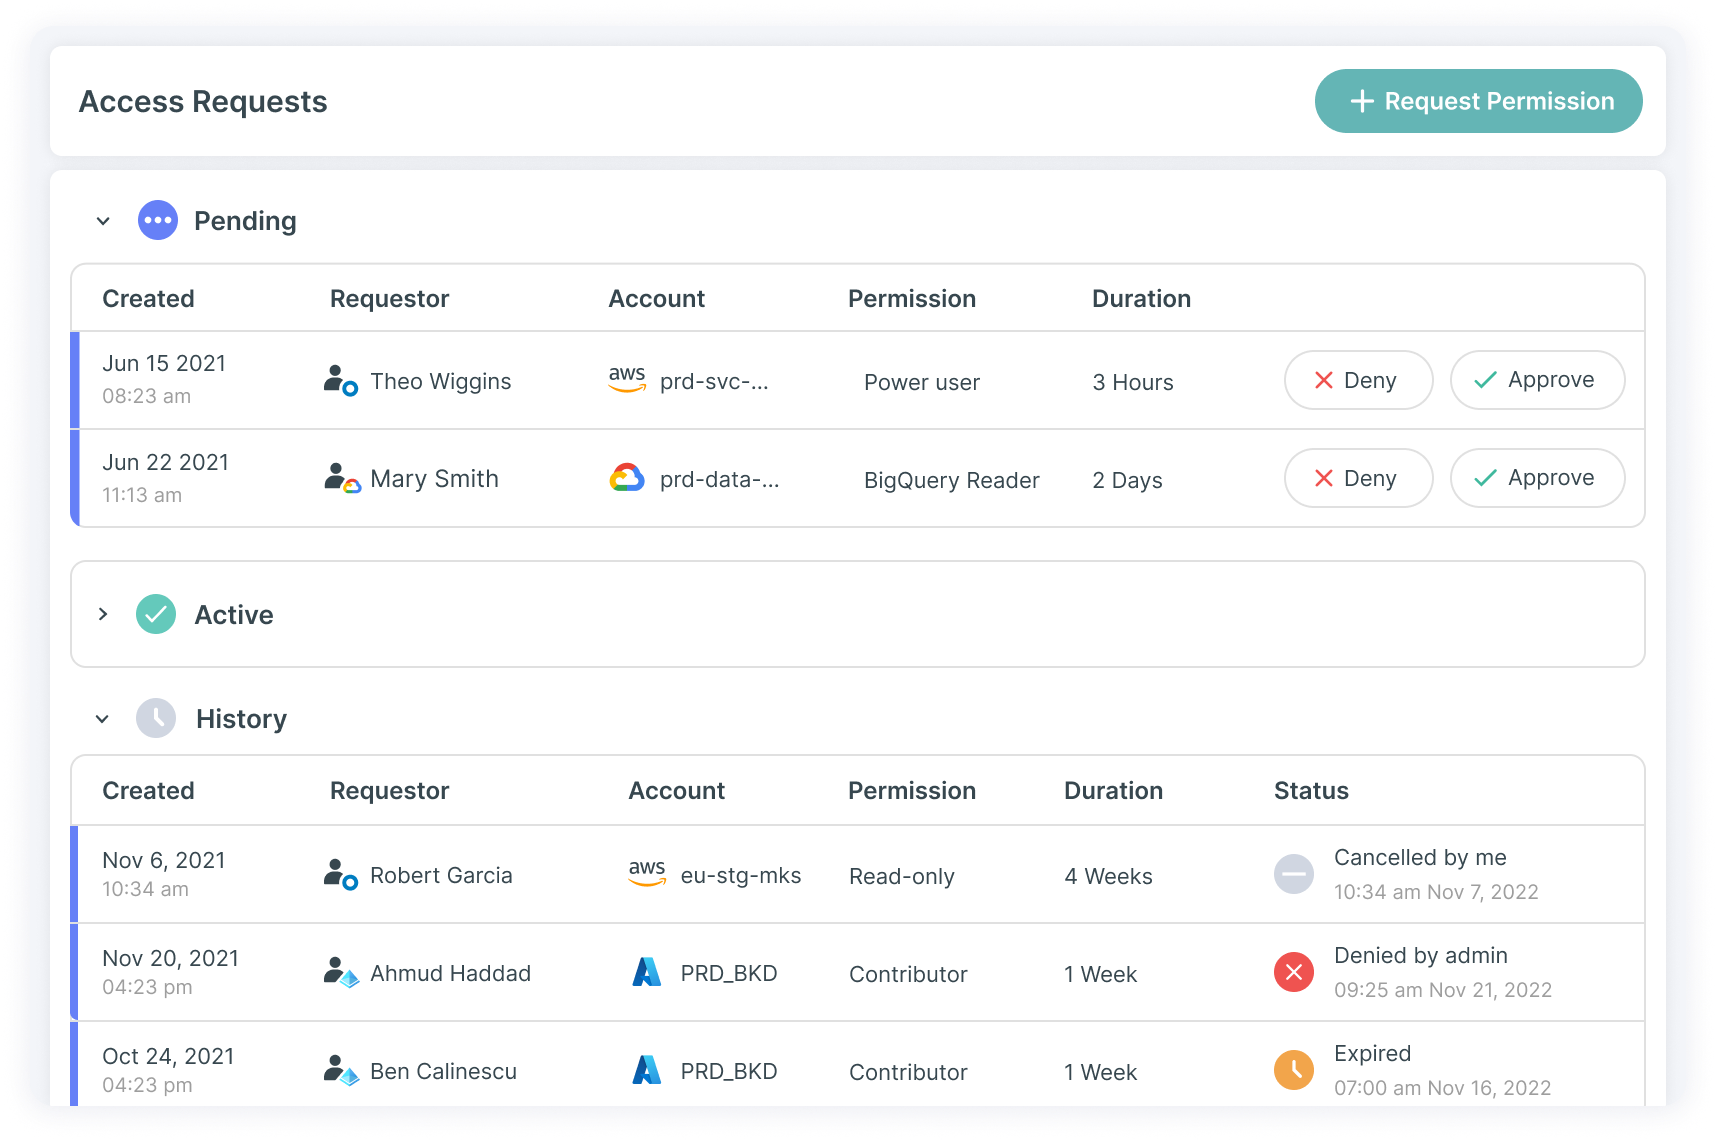Click the orange Expired icon on Ben Calinescu's row

pos(1293,1069)
